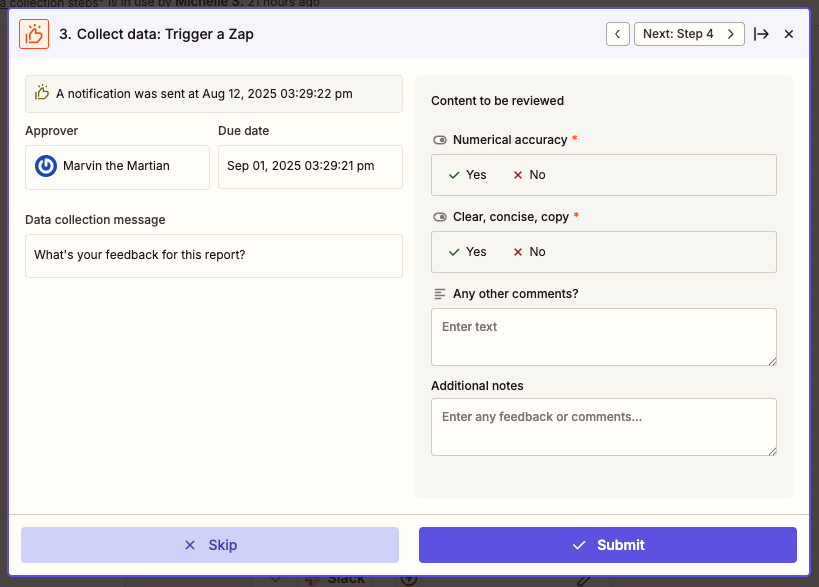
Task: Click the Additional notes text area
Action: pos(603,427)
